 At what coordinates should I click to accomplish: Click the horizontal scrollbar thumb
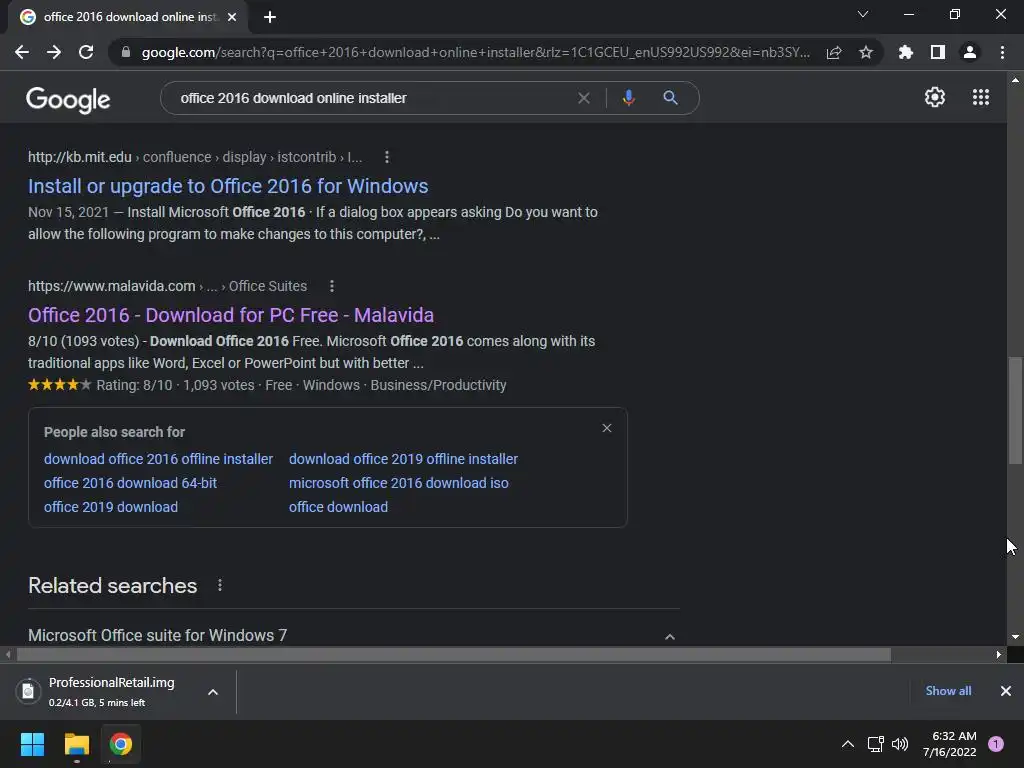point(454,654)
